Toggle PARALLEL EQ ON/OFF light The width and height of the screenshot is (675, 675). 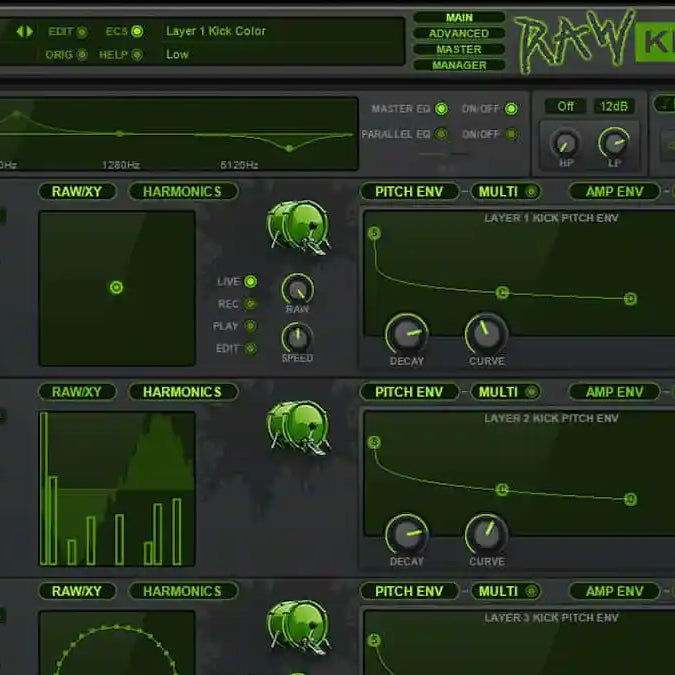click(511, 134)
